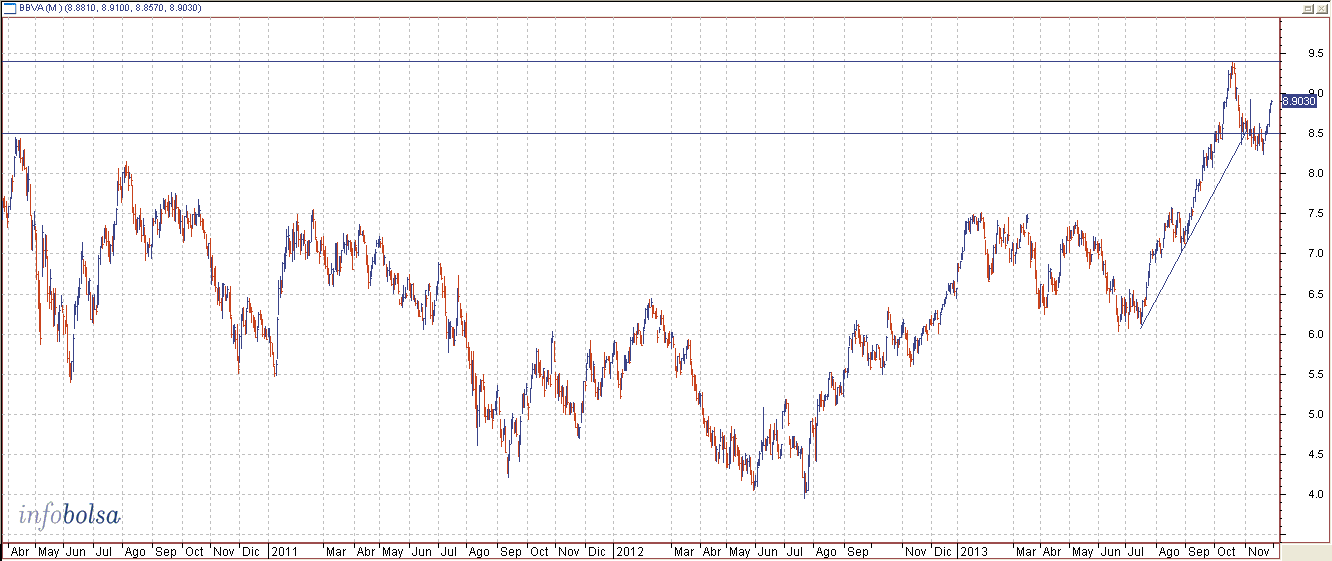The height and width of the screenshot is (561, 1332).
Task: Click the 2012 year label on date axis
Action: tap(629, 551)
